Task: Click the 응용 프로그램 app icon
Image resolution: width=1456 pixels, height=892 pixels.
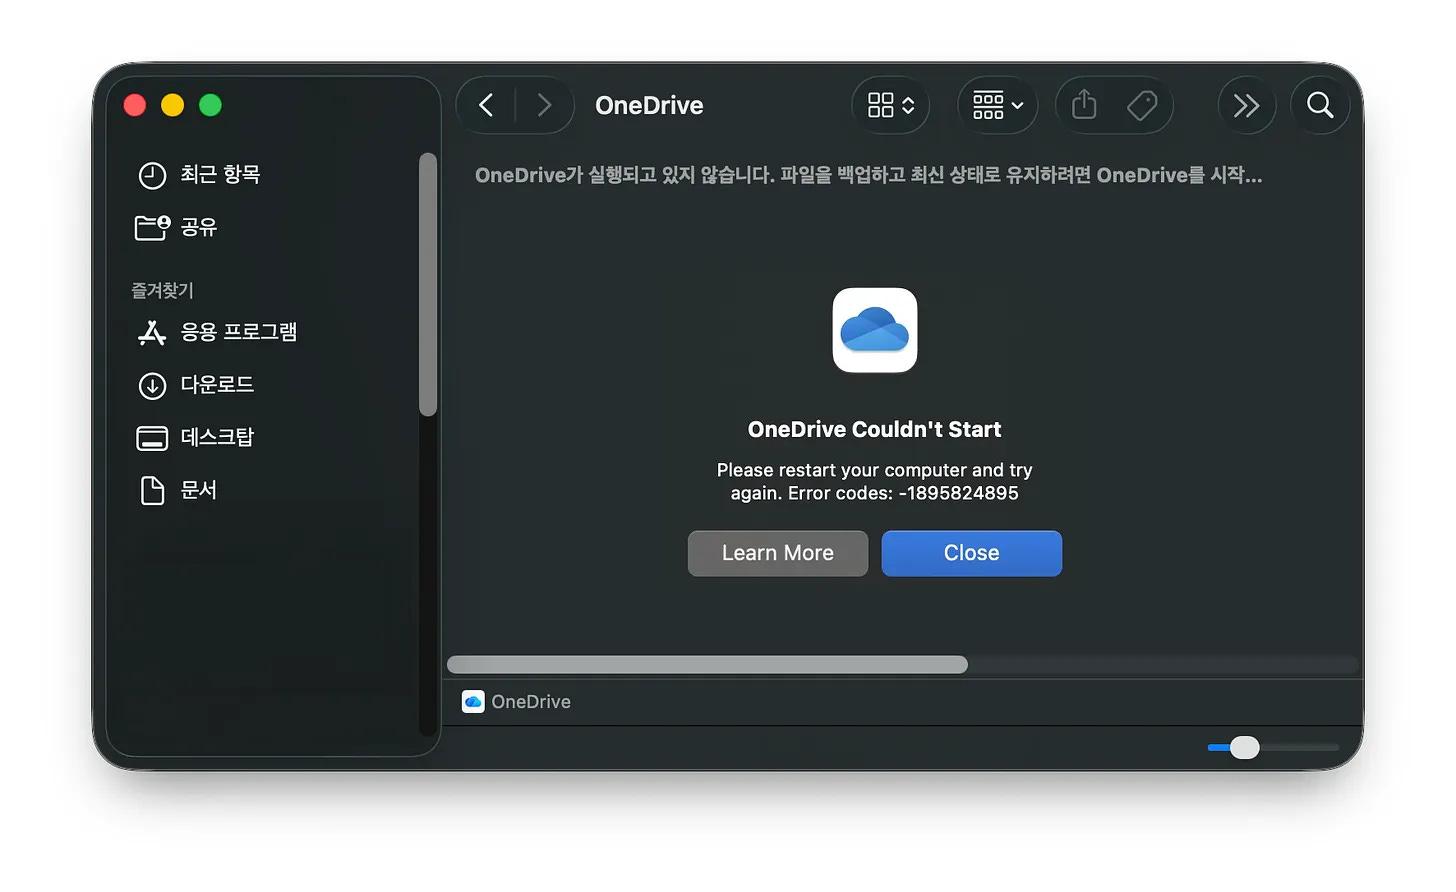Action: (x=152, y=333)
